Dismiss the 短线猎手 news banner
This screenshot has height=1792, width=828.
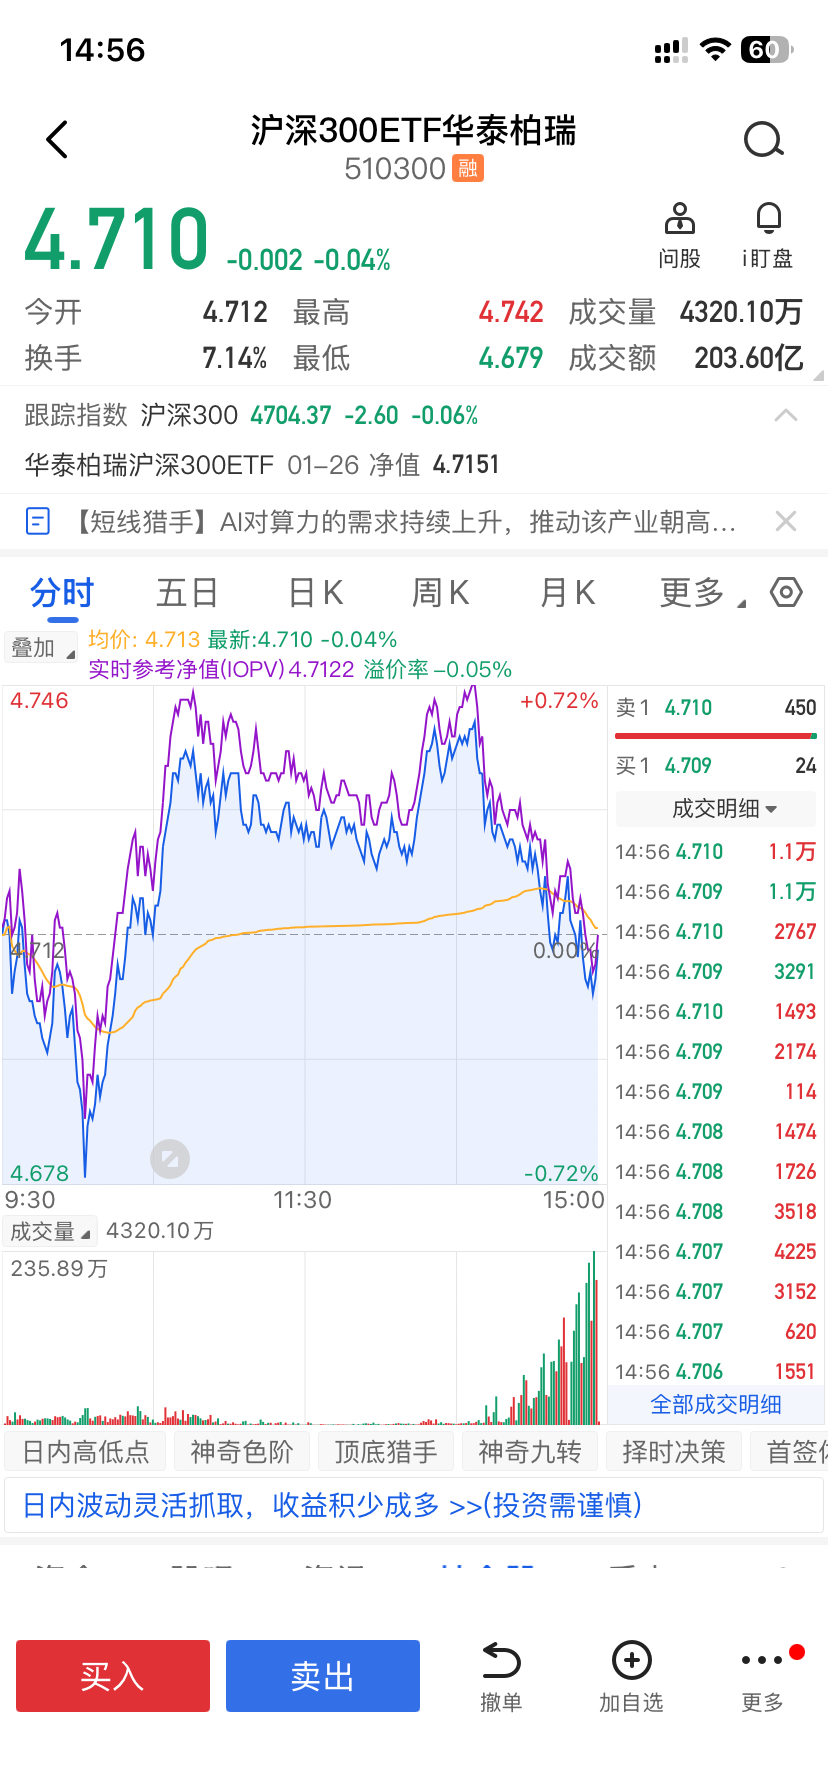click(x=786, y=521)
